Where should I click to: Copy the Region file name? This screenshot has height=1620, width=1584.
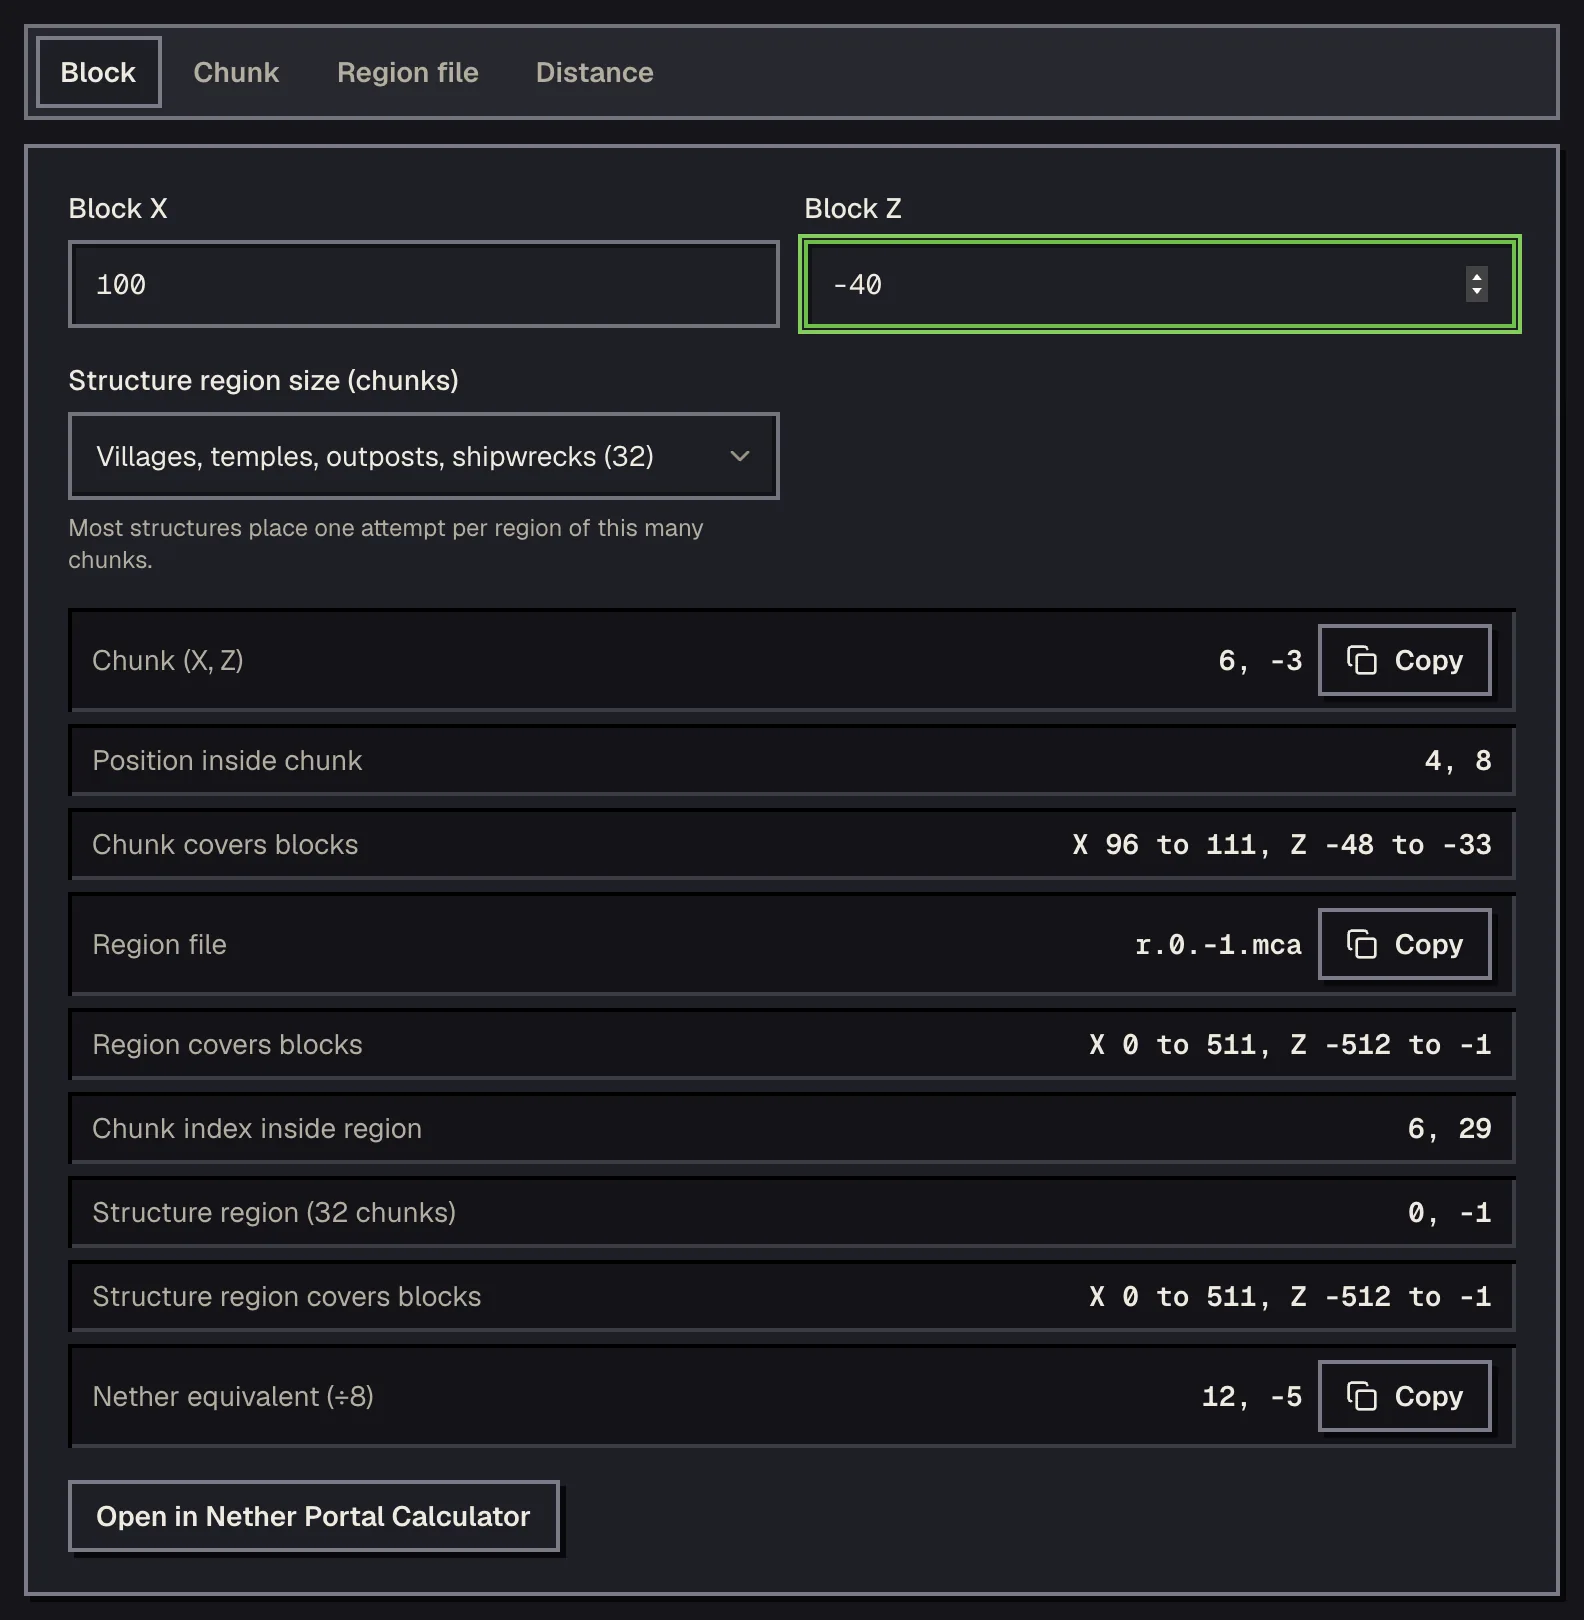pyautogui.click(x=1405, y=944)
